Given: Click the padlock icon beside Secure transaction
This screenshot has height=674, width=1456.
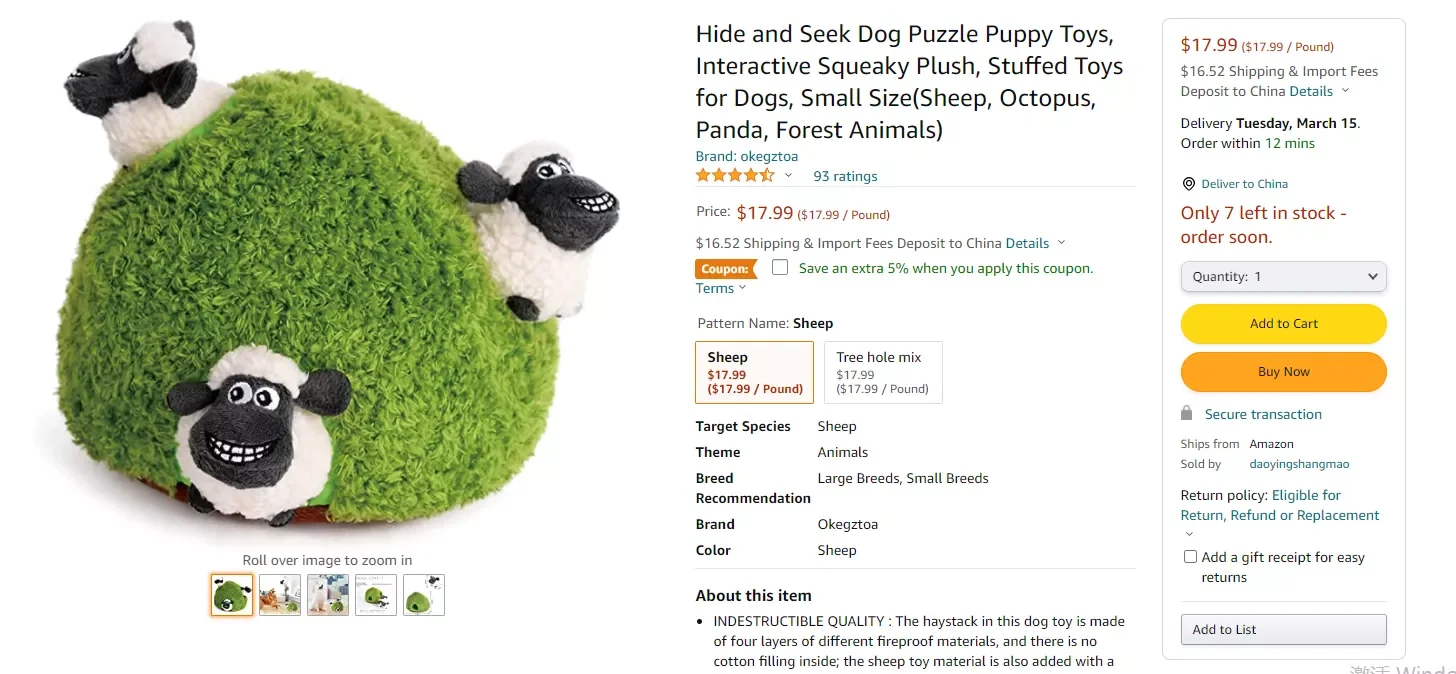Looking at the screenshot, I should point(1187,414).
